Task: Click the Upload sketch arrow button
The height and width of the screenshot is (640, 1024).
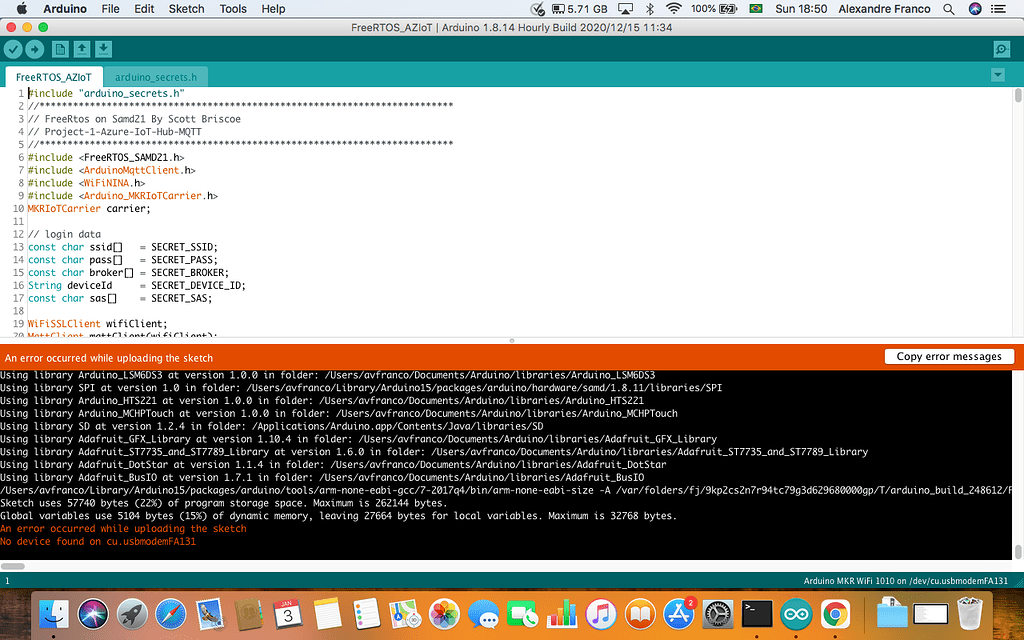Action: click(35, 49)
